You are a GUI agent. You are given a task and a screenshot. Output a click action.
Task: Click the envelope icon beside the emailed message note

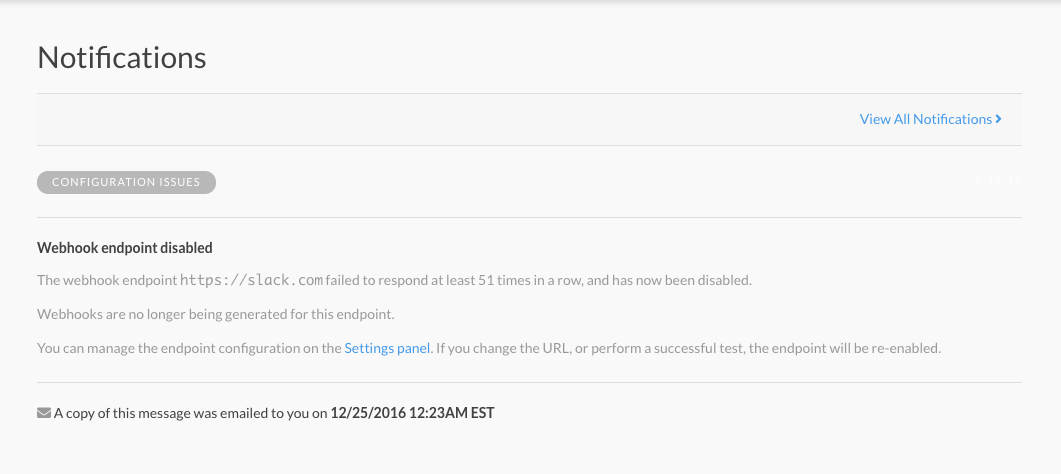[x=44, y=412]
